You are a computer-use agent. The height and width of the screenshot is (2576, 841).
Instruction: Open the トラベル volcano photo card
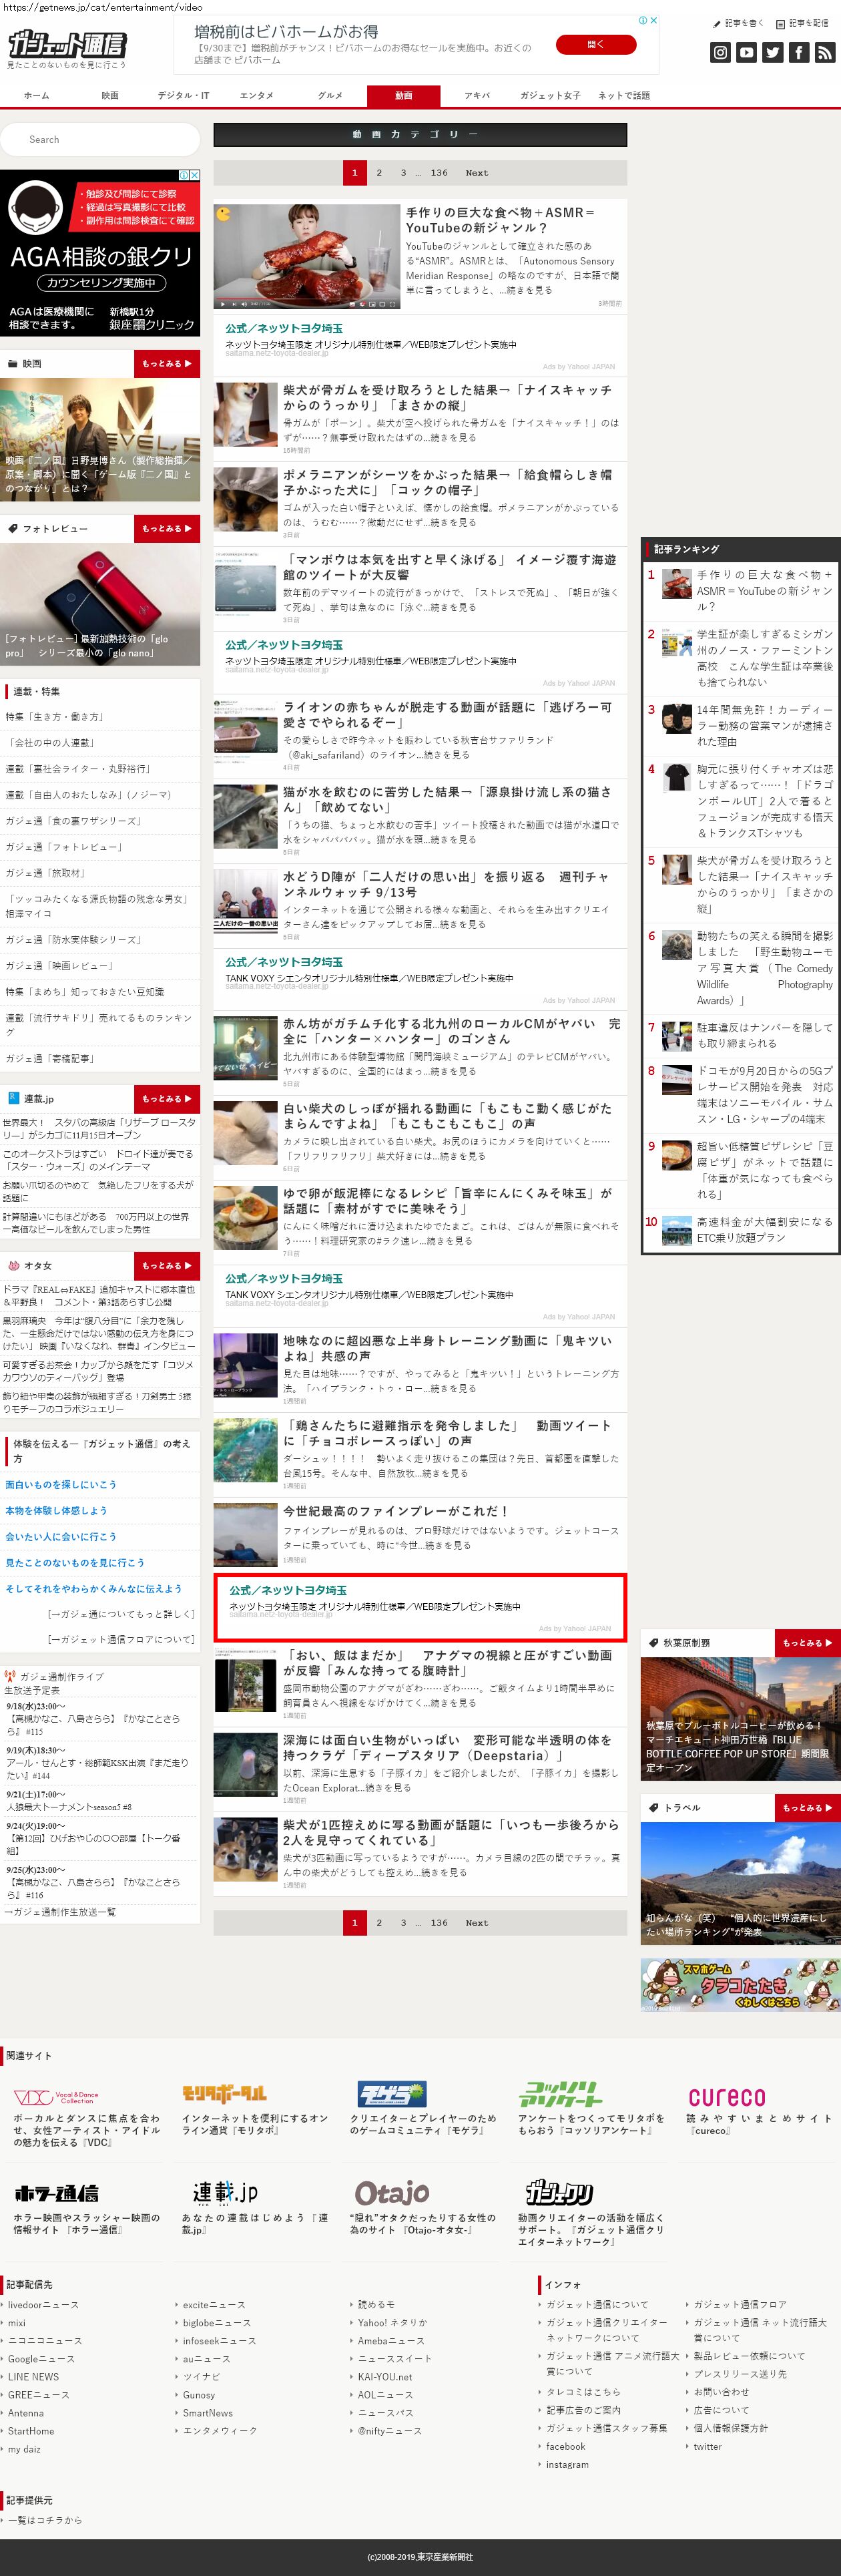click(740, 1883)
